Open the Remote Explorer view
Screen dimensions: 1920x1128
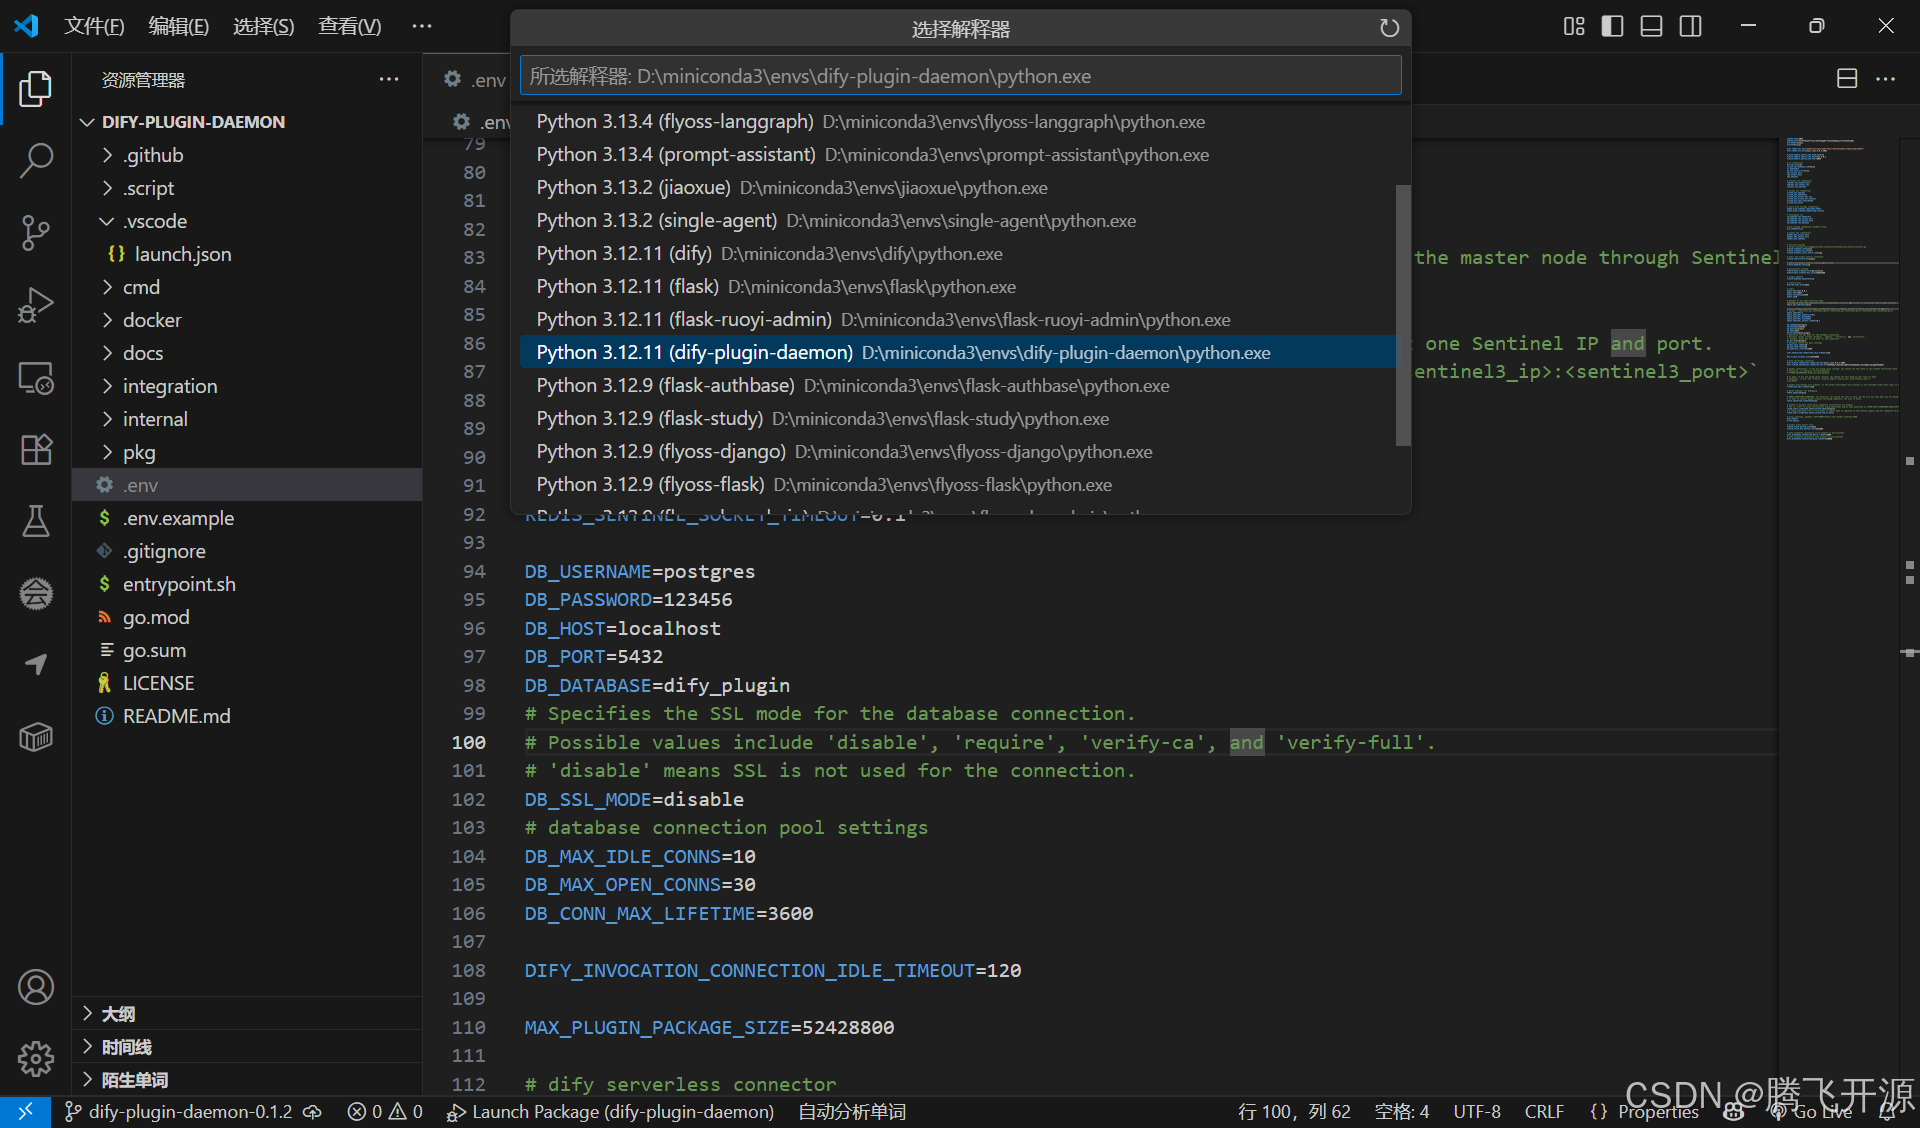coord(36,378)
